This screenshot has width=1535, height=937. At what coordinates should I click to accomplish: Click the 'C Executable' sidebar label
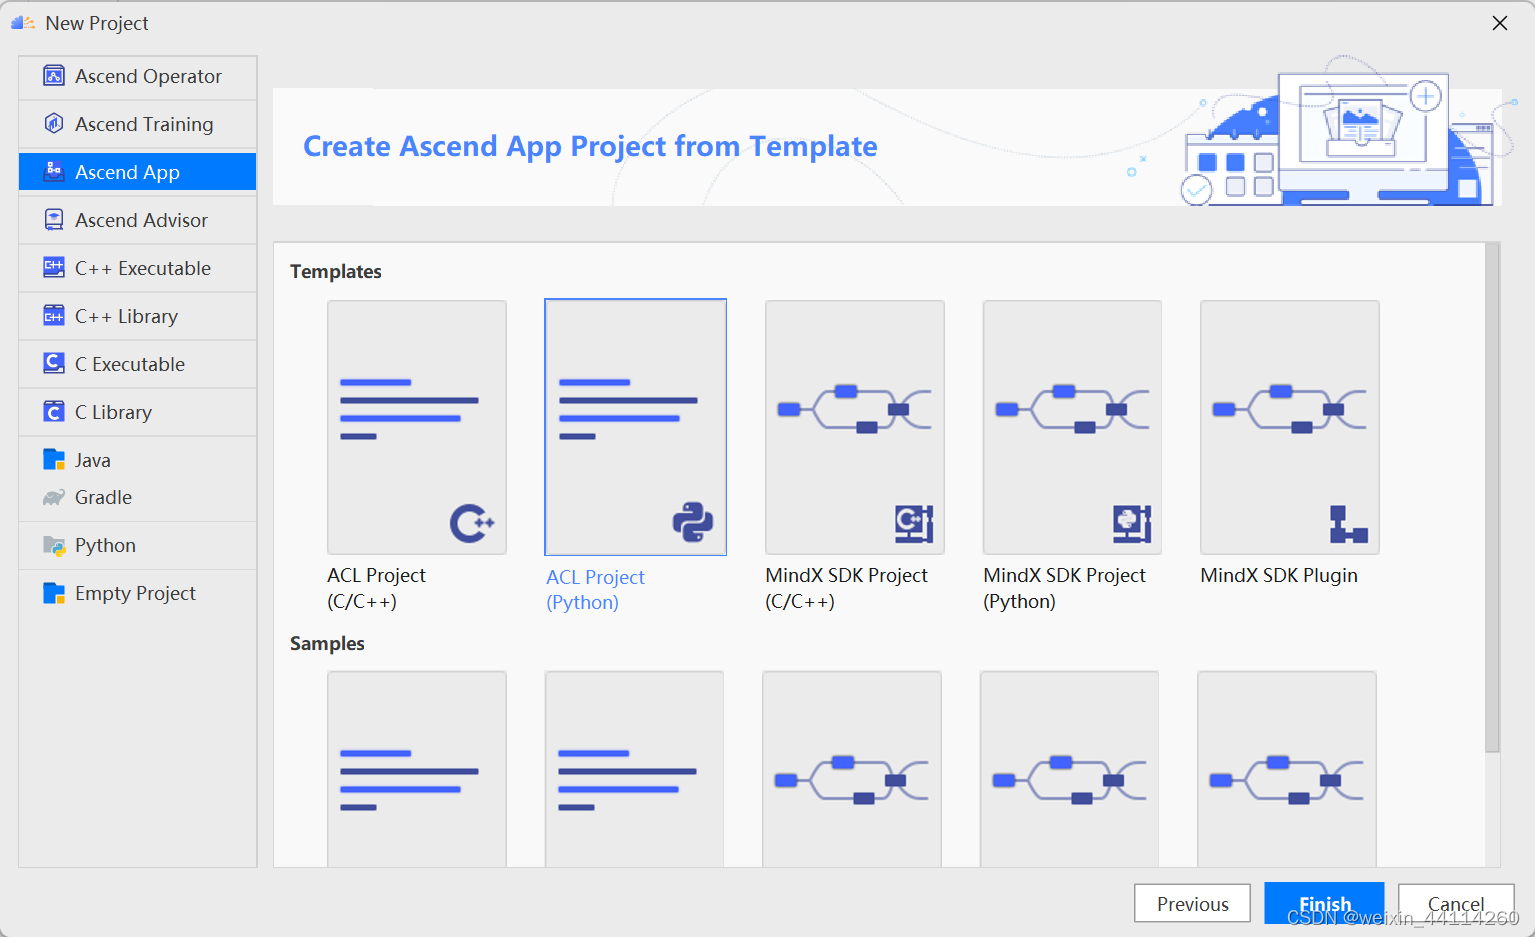point(130,364)
